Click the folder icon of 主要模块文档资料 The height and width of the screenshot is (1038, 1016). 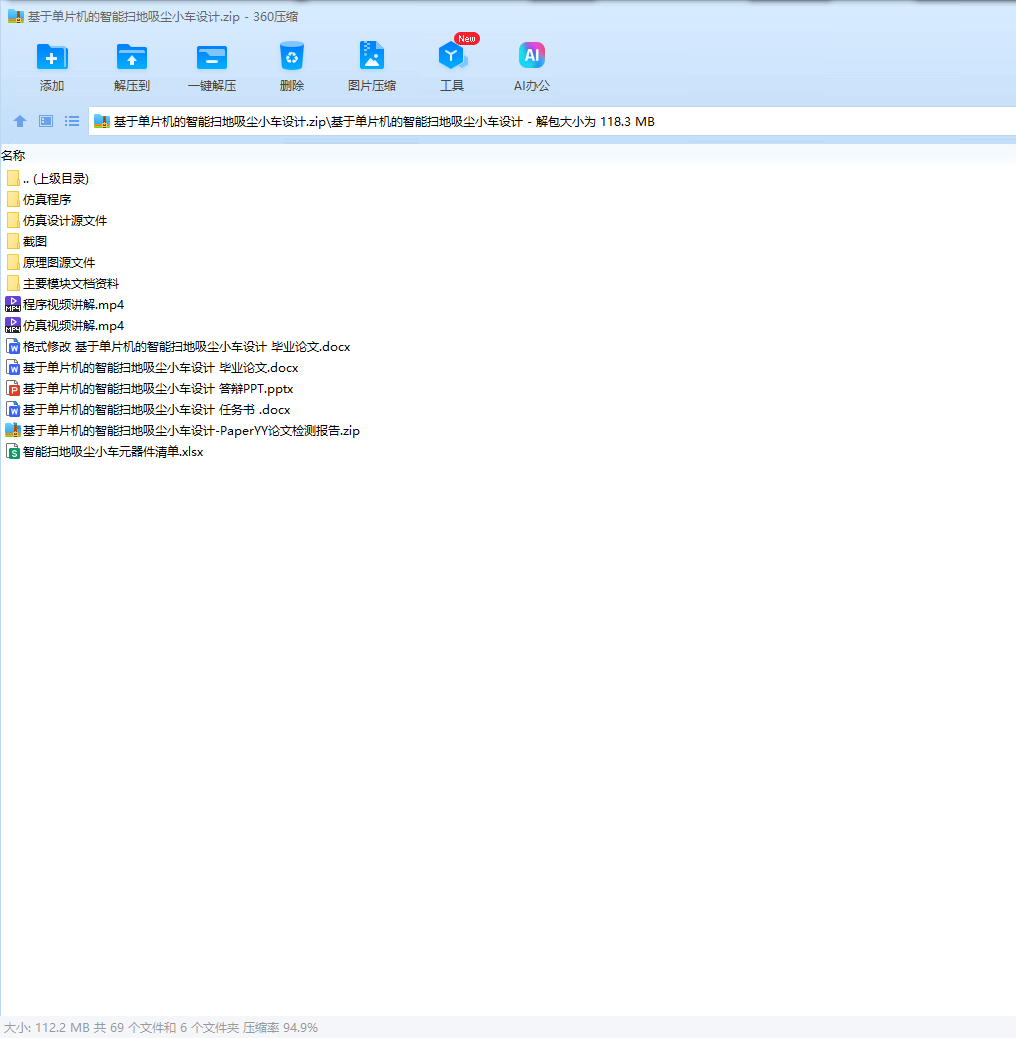click(x=13, y=283)
